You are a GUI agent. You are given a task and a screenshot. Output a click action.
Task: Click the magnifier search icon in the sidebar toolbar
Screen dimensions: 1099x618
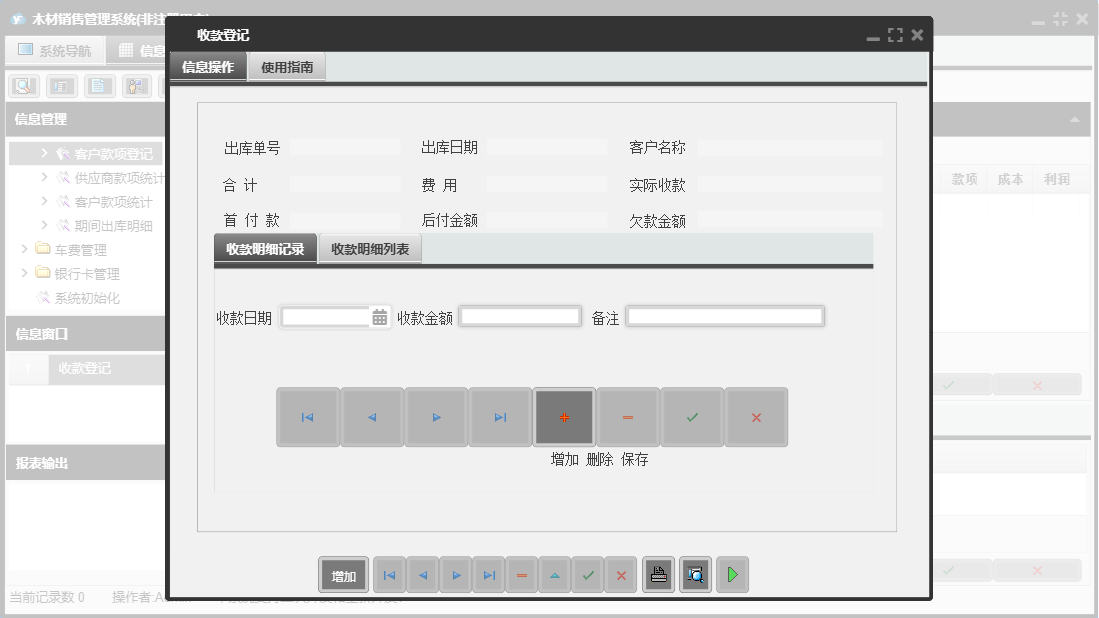(x=22, y=85)
